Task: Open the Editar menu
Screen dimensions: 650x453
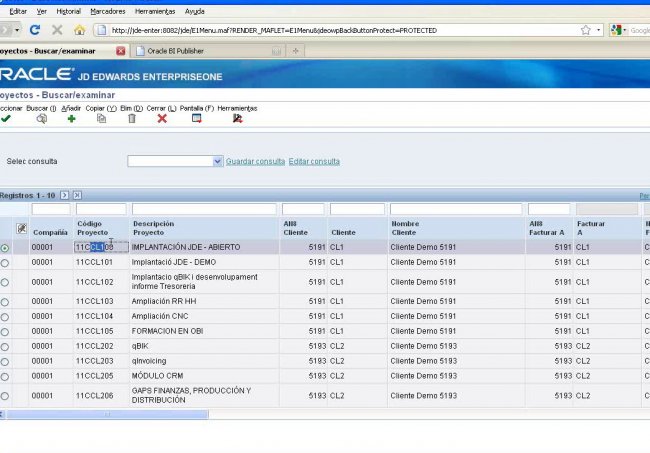Action: (18, 11)
